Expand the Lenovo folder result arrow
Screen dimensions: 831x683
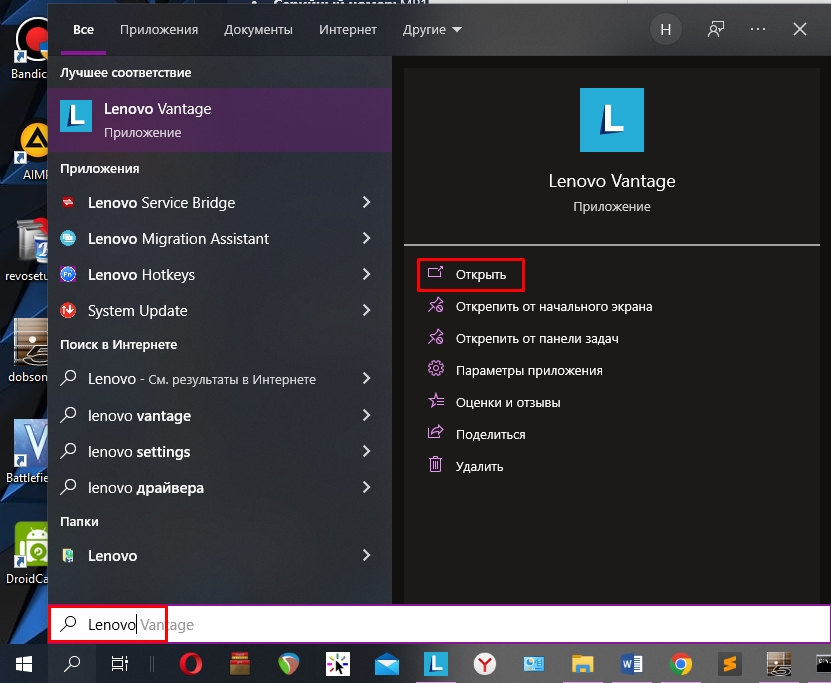366,556
